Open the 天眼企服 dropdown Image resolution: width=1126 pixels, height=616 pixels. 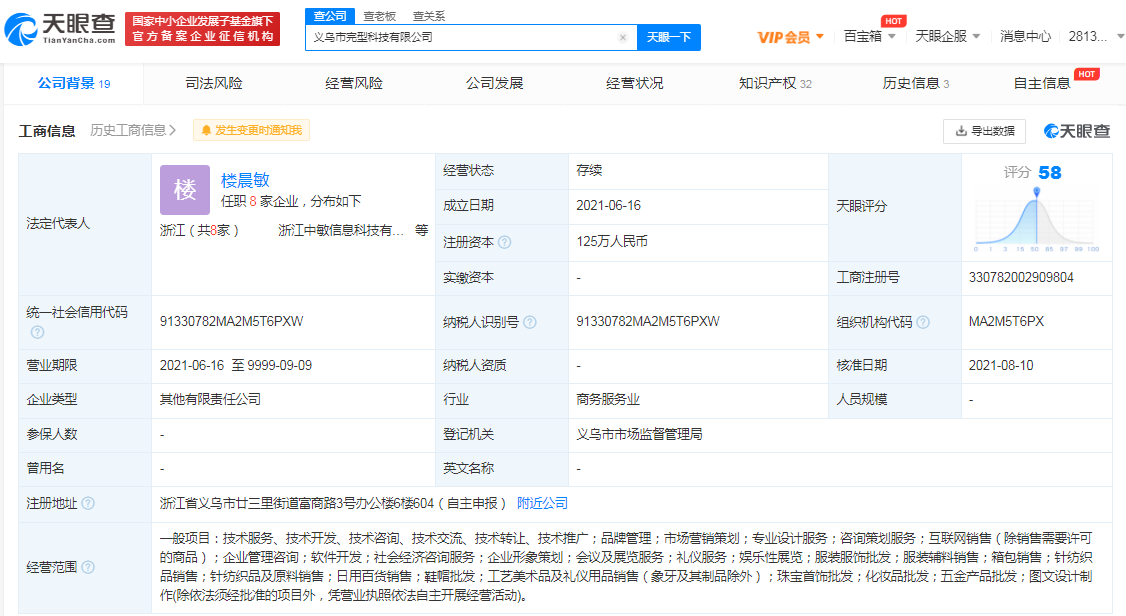[947, 36]
